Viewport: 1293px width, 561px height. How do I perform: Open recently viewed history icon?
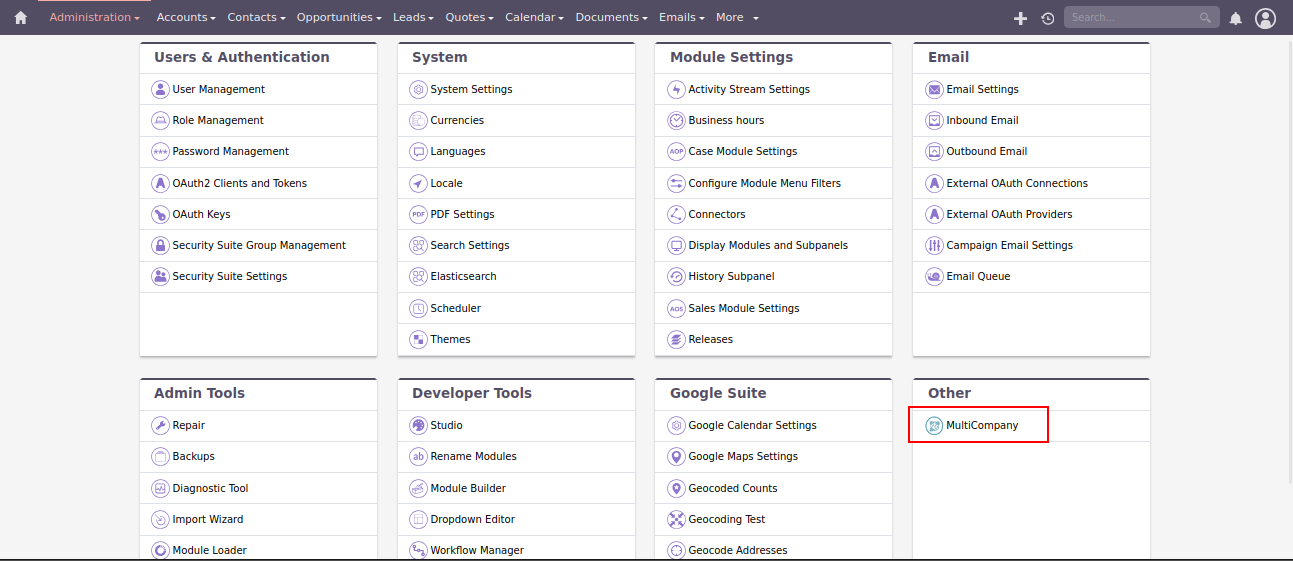pos(1047,18)
